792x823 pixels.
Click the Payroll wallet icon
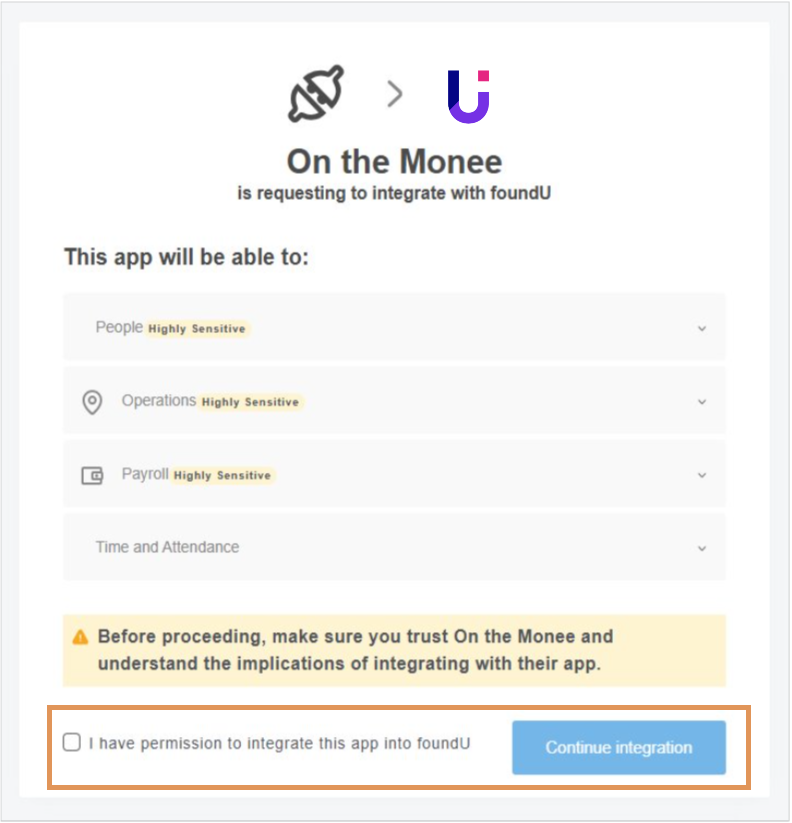coord(92,476)
